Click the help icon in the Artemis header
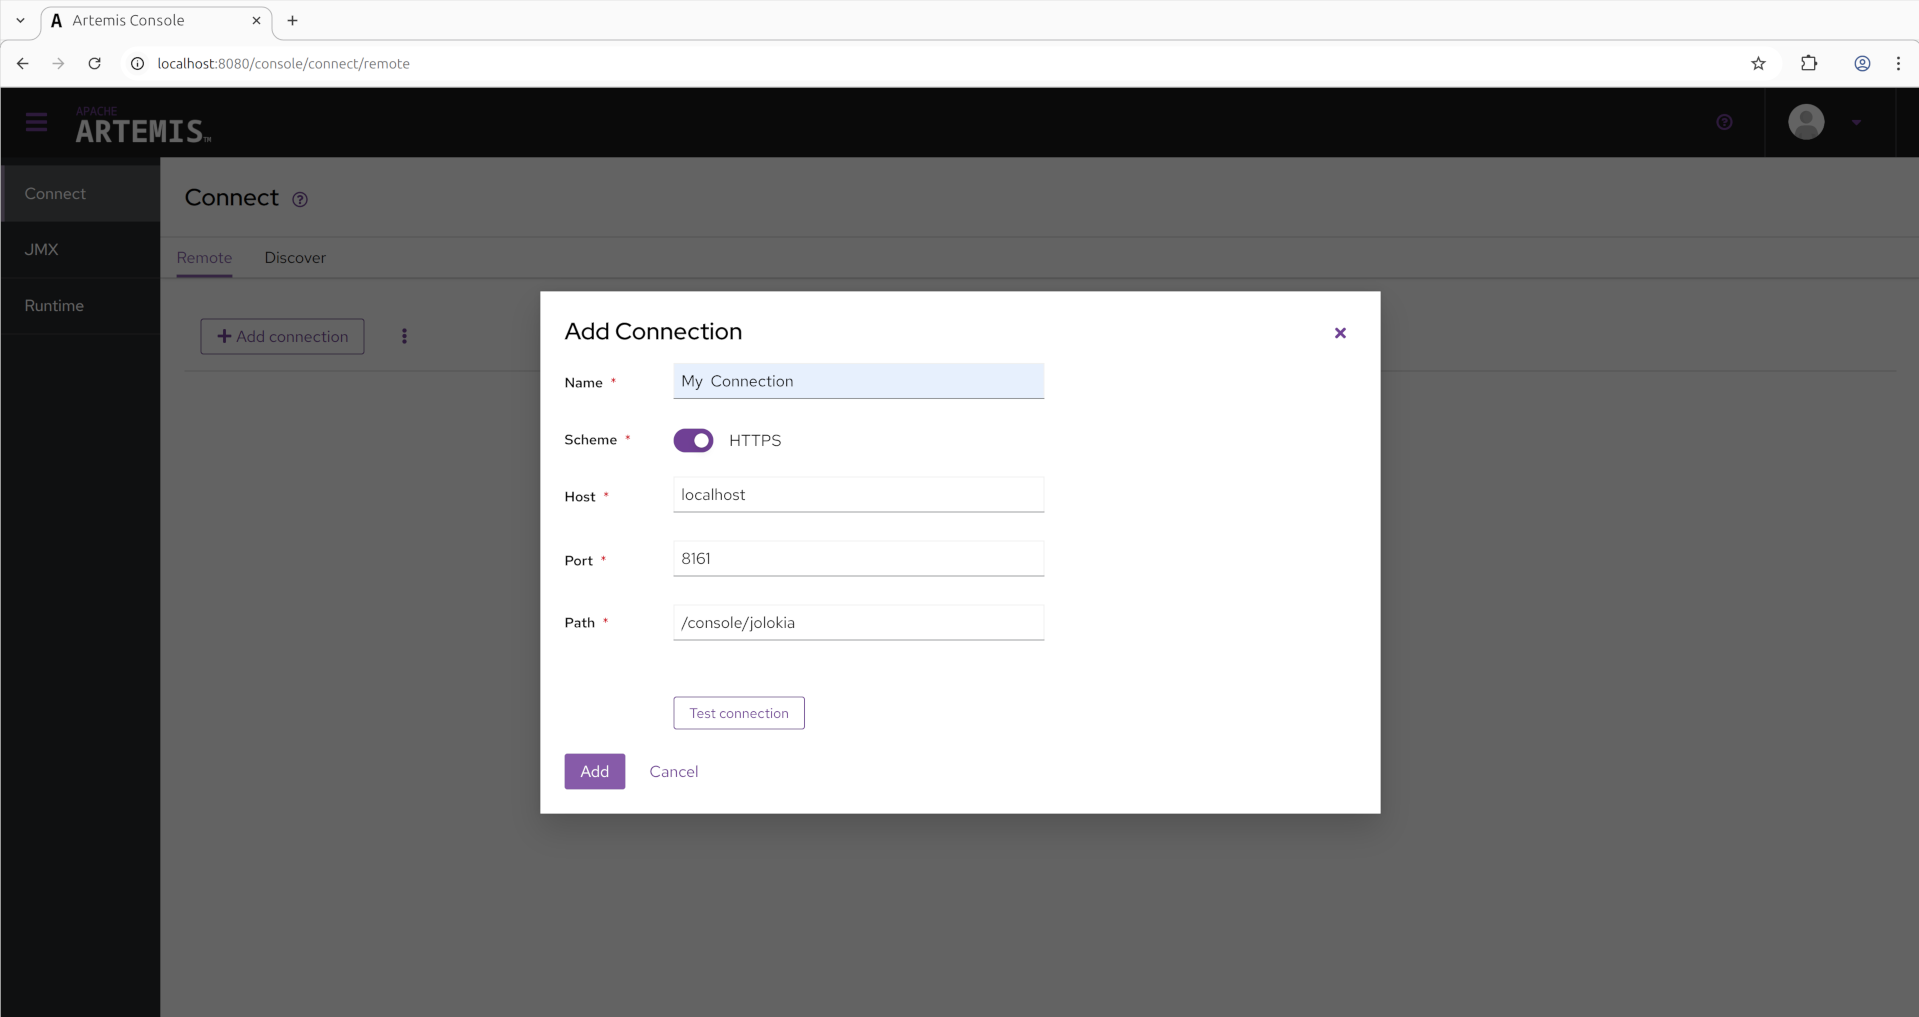The width and height of the screenshot is (1919, 1017). coord(1724,122)
